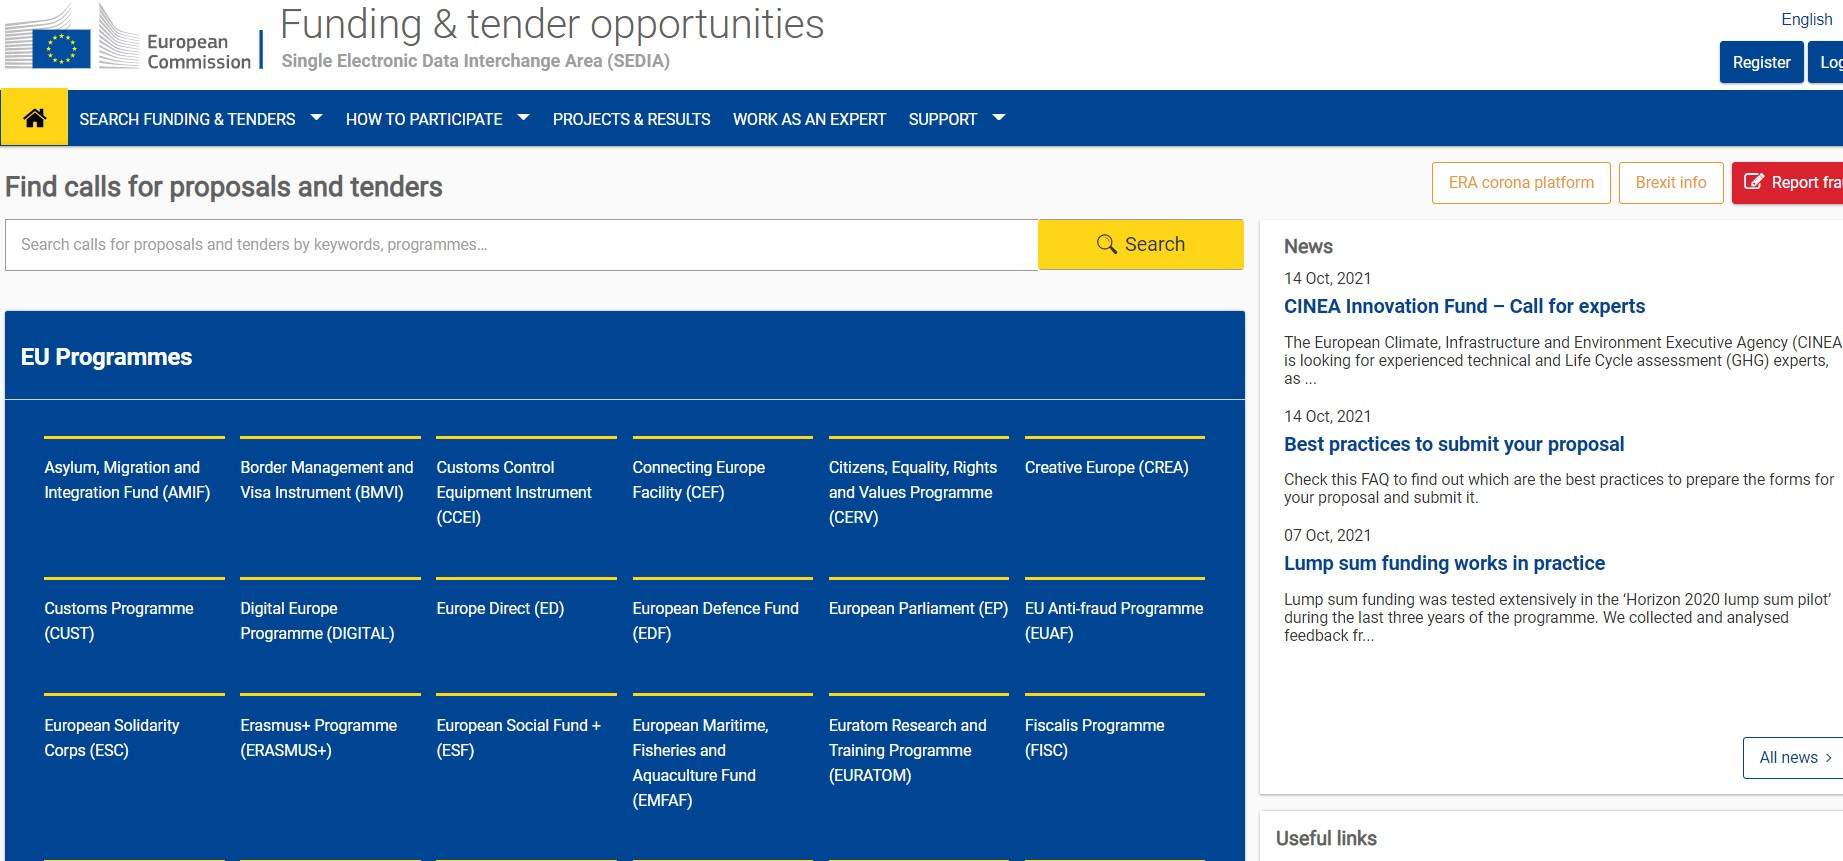Click the European Commission logo
This screenshot has height=861, width=1843.
pyautogui.click(x=128, y=38)
